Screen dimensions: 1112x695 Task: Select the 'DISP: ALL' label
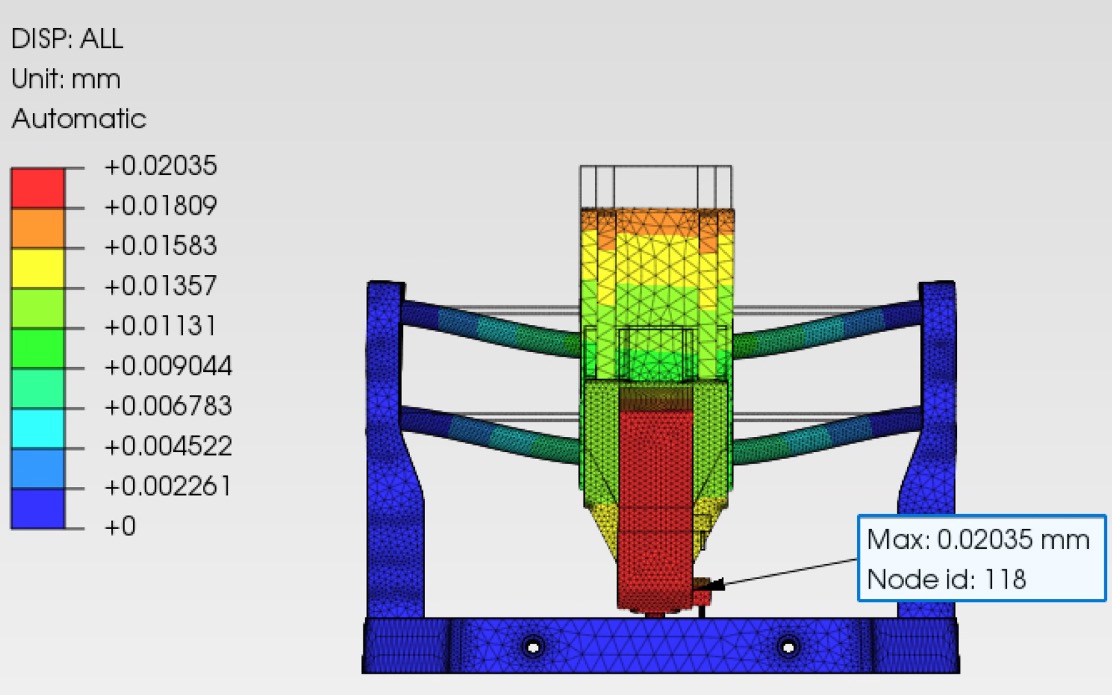tap(67, 38)
